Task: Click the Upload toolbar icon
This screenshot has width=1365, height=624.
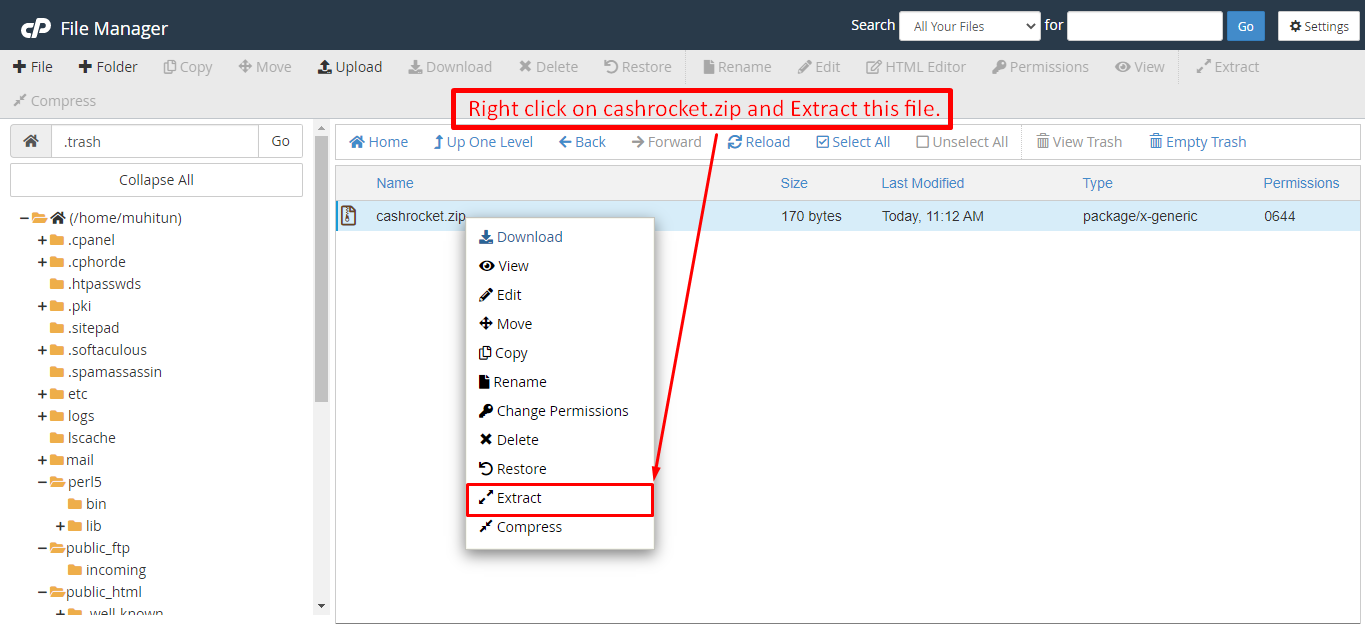Action: coord(325,67)
